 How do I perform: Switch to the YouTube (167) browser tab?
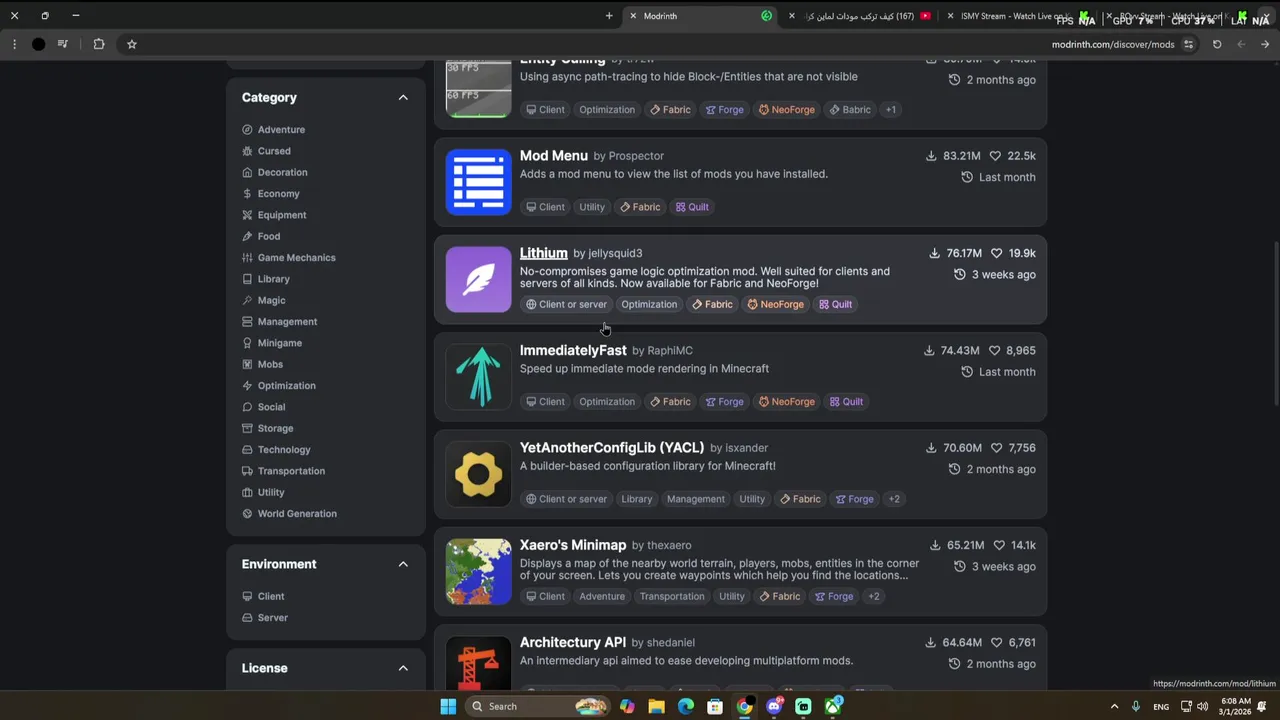(860, 16)
